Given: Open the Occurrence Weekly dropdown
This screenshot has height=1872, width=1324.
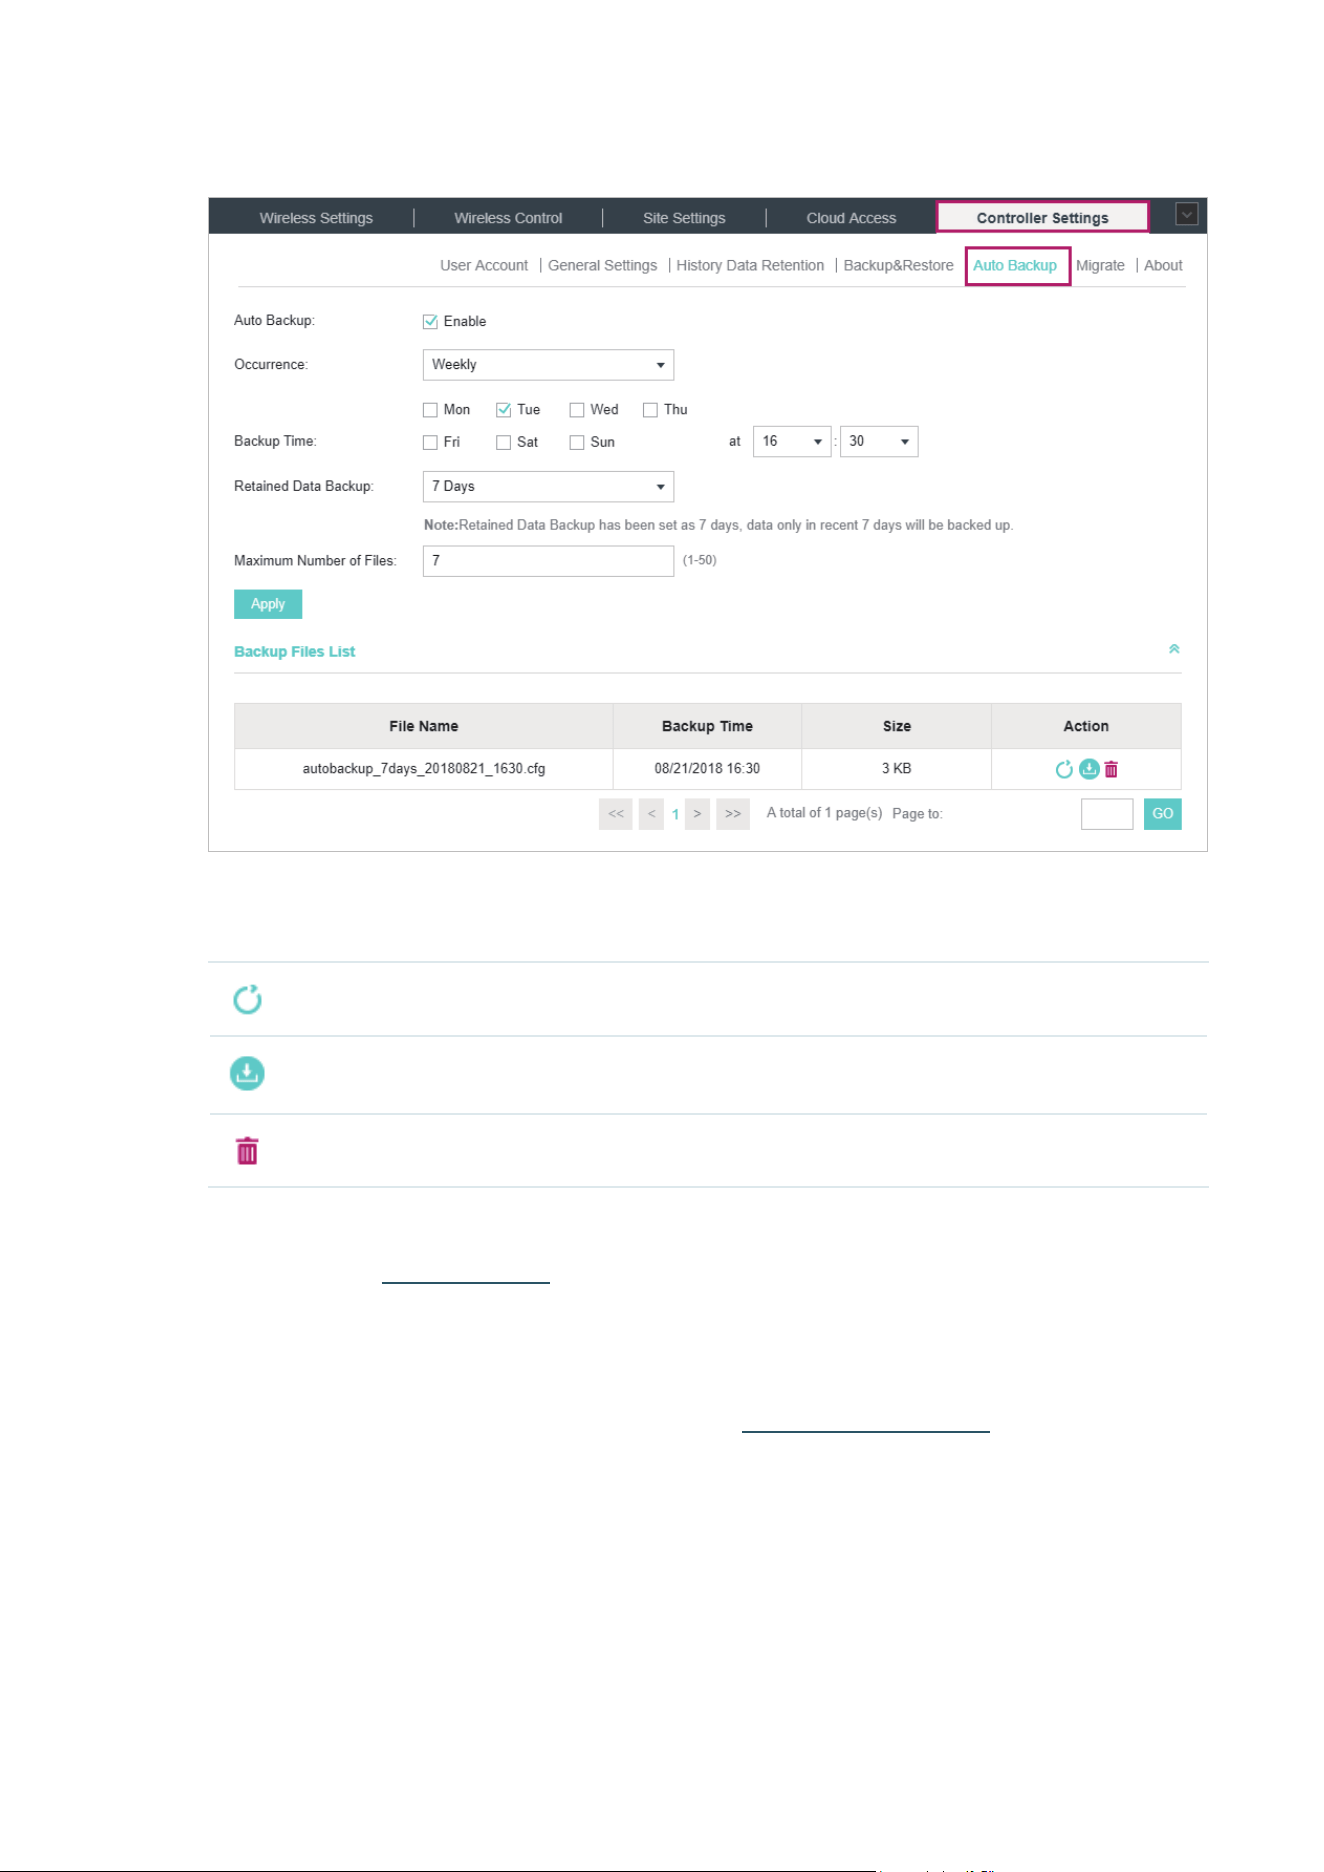Looking at the screenshot, I should (x=548, y=365).
